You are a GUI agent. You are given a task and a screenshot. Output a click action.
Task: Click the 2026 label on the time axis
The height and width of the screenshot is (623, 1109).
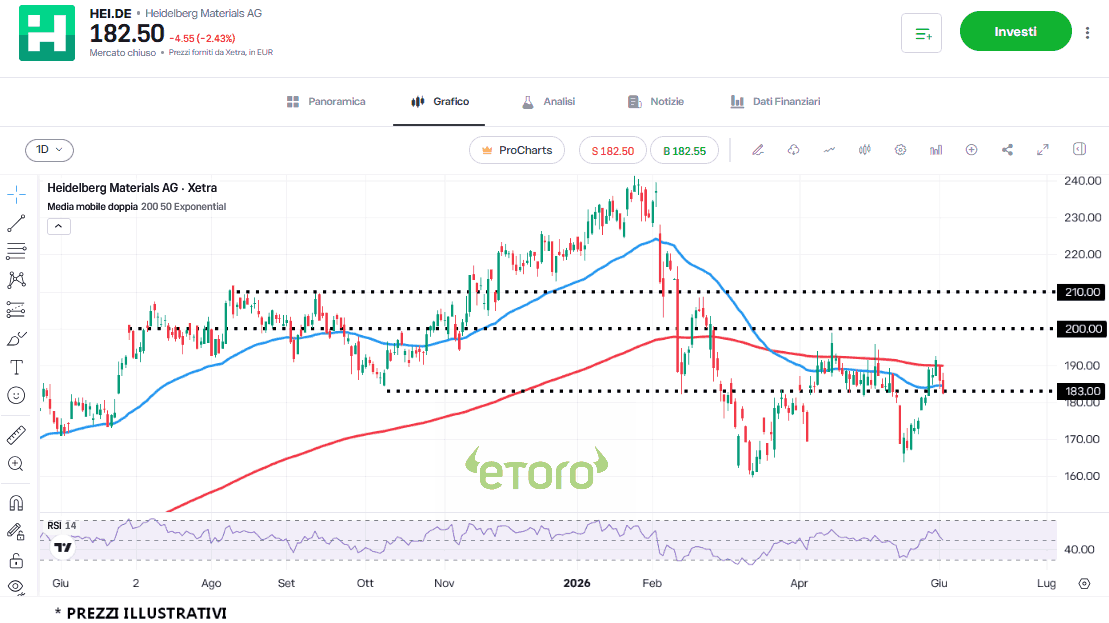[577, 583]
